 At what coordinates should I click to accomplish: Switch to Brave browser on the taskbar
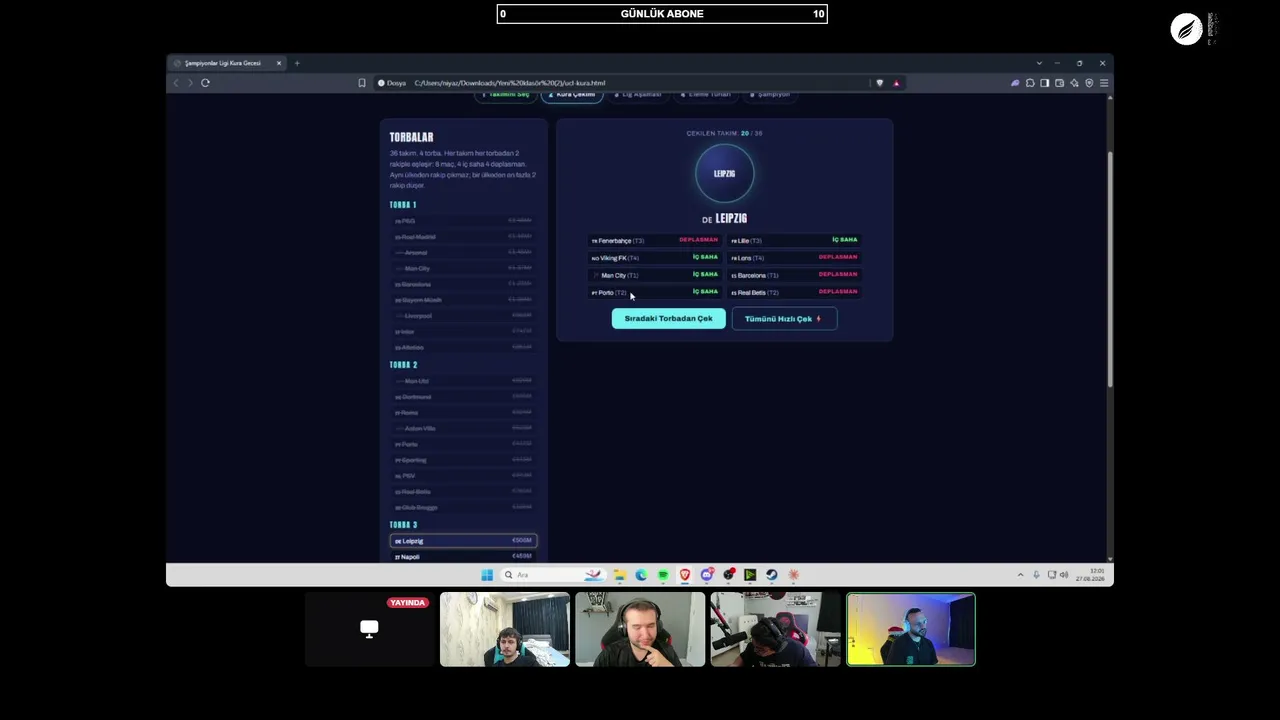point(685,575)
